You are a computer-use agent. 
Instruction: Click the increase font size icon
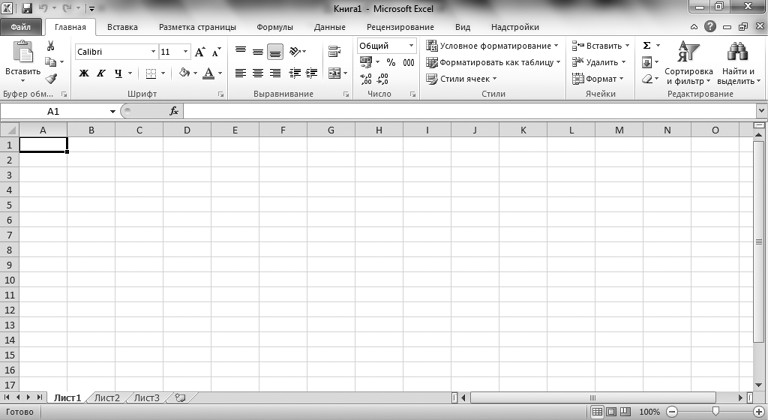(201, 51)
